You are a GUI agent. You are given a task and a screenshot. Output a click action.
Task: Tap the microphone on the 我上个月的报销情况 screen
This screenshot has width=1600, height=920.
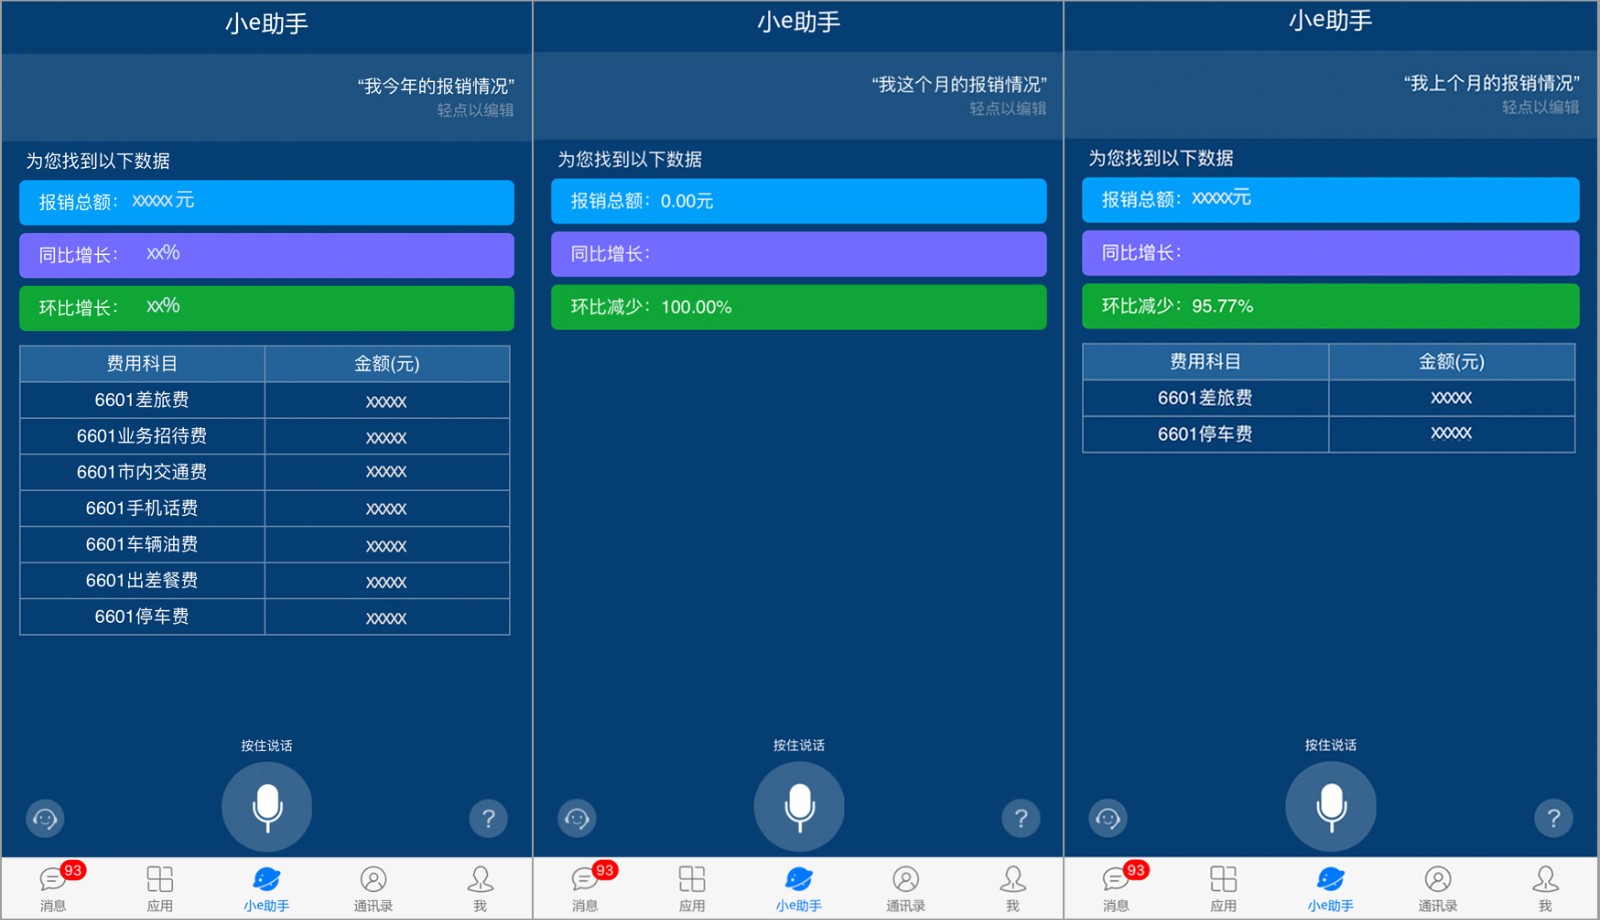(1331, 806)
